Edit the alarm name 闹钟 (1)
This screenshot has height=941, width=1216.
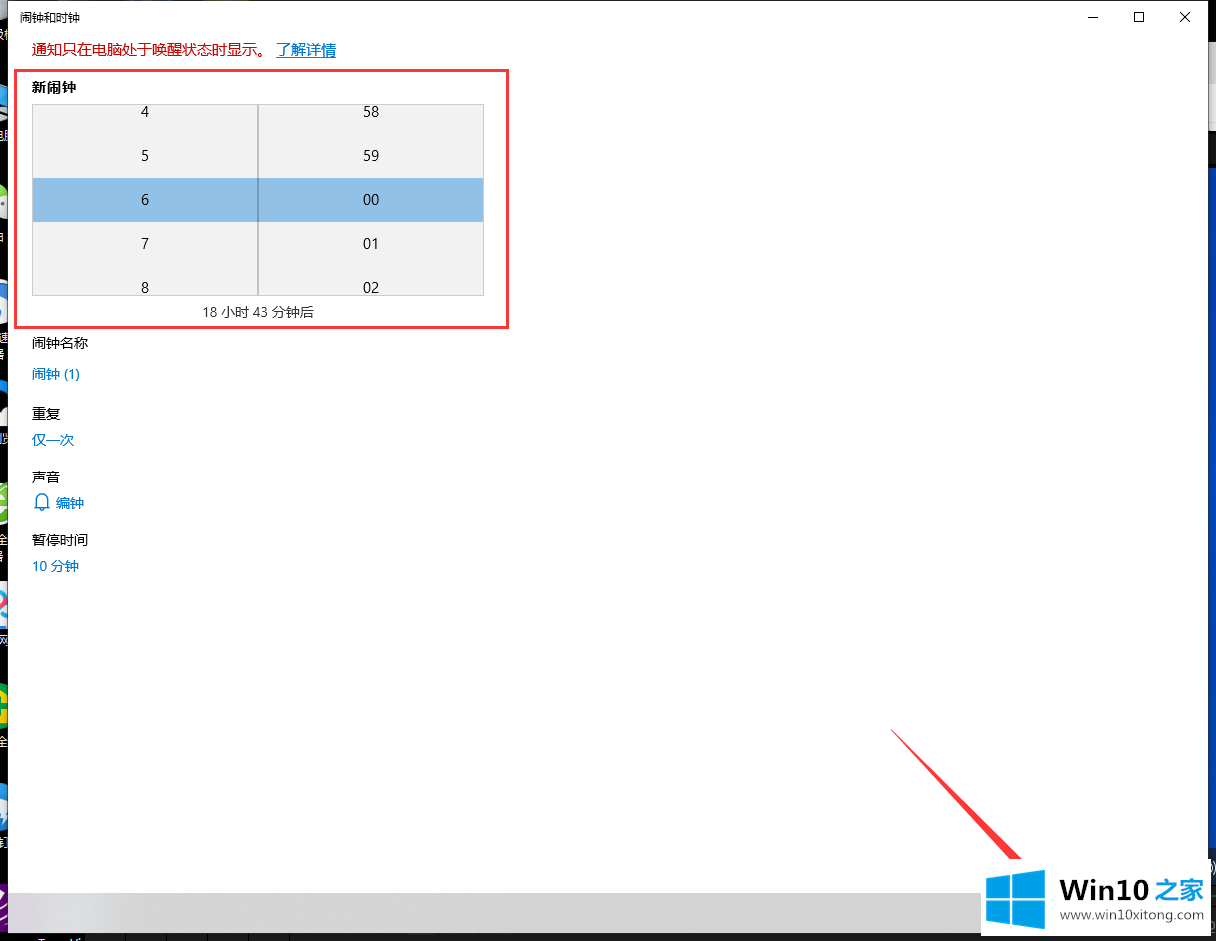56,374
